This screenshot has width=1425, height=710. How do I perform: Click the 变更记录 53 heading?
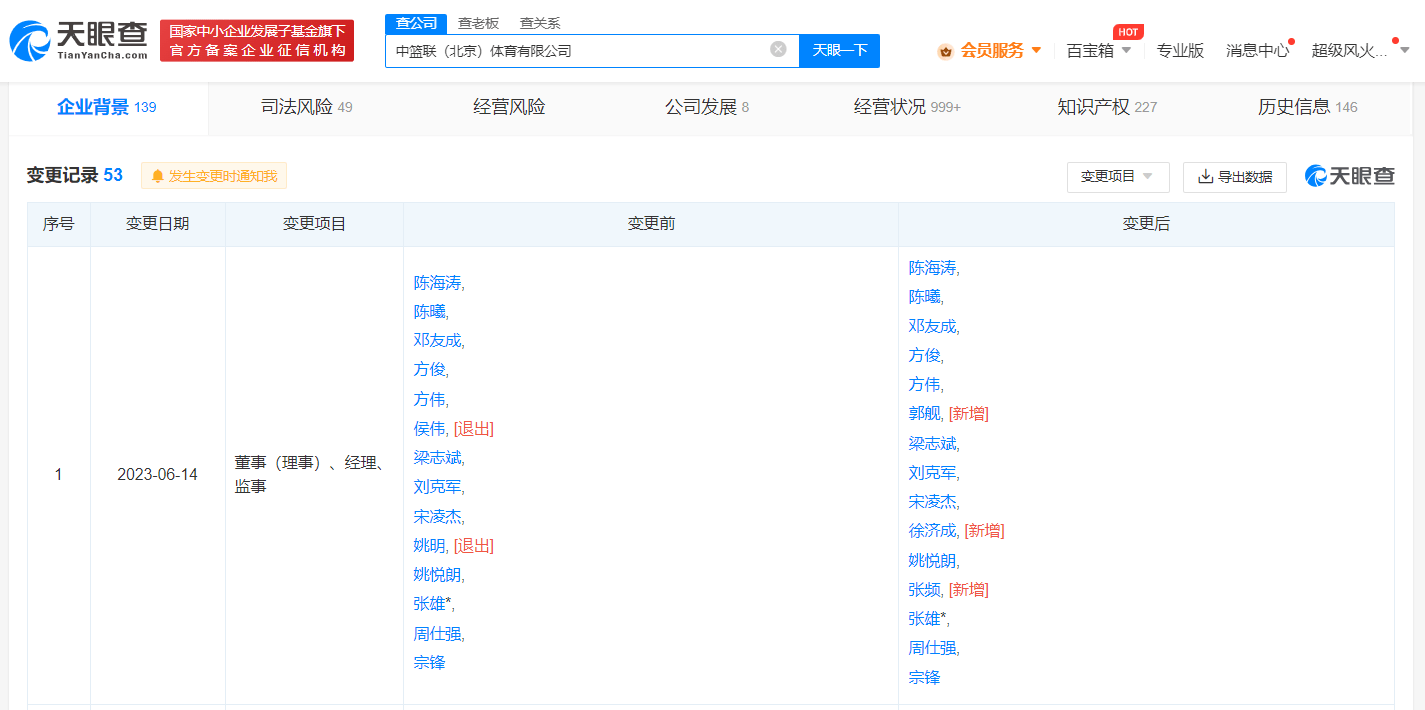75,175
